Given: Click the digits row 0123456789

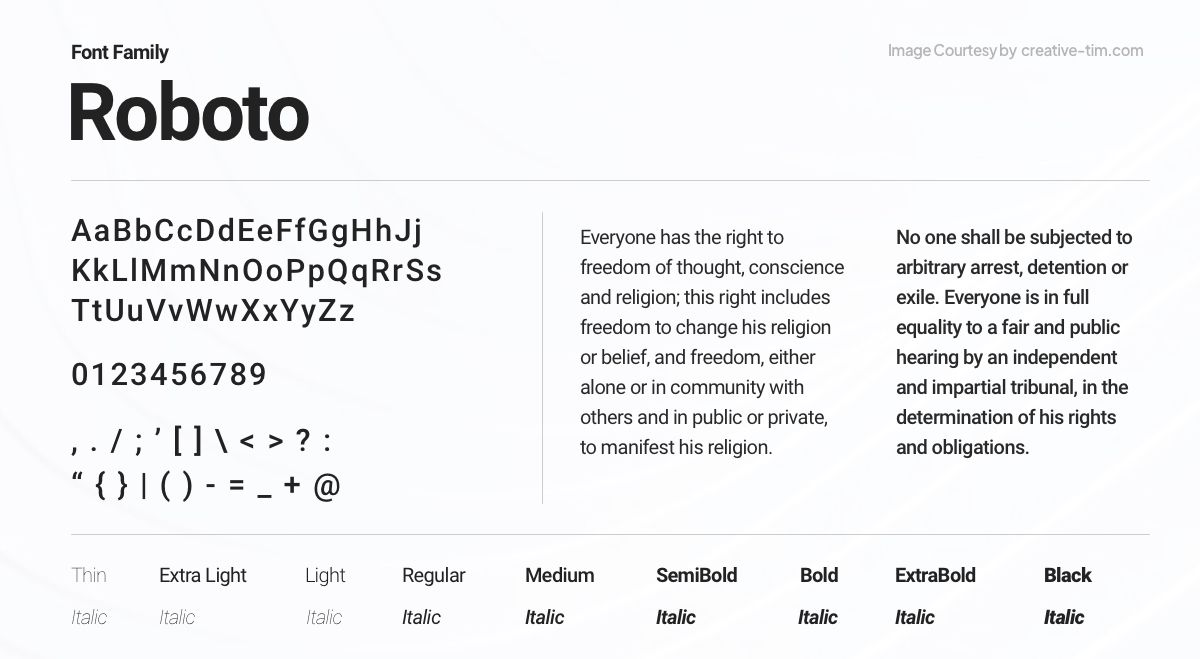Looking at the screenshot, I should (169, 375).
